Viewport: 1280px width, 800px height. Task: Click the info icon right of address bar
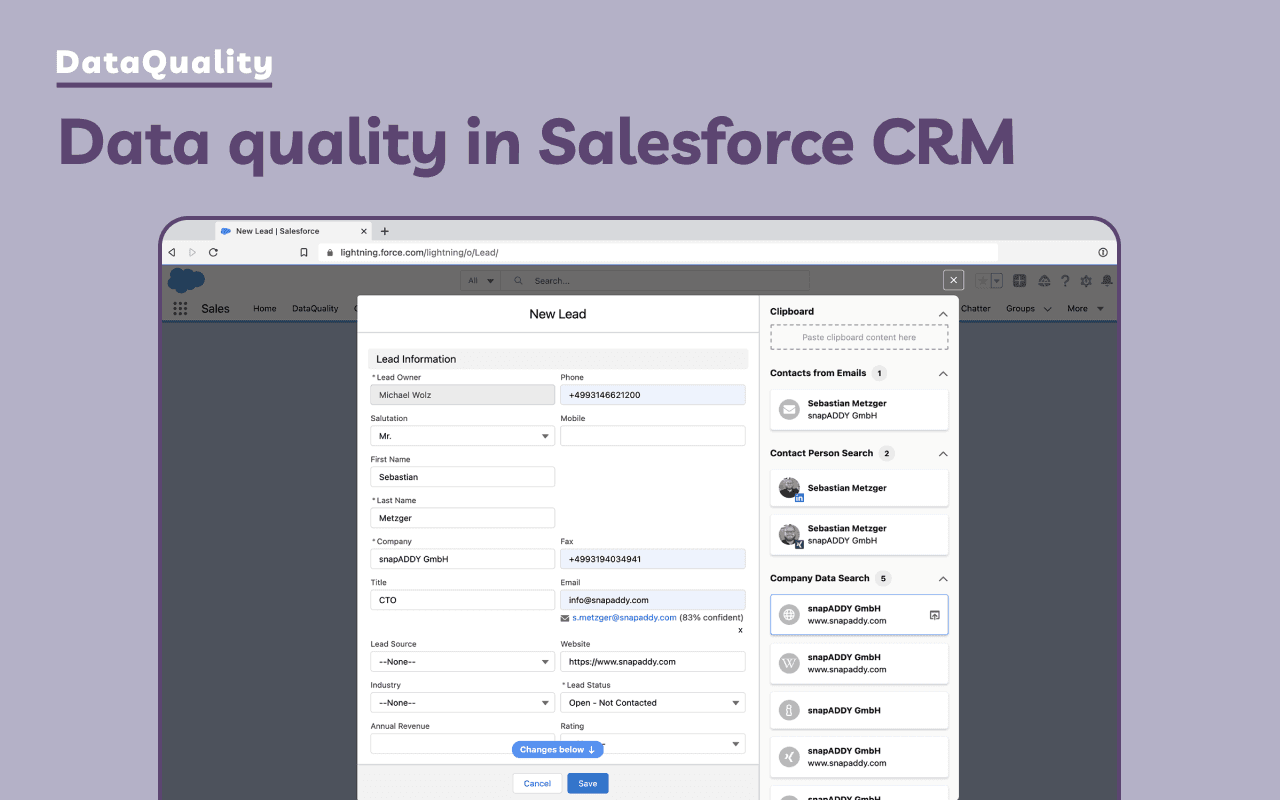(x=1103, y=253)
